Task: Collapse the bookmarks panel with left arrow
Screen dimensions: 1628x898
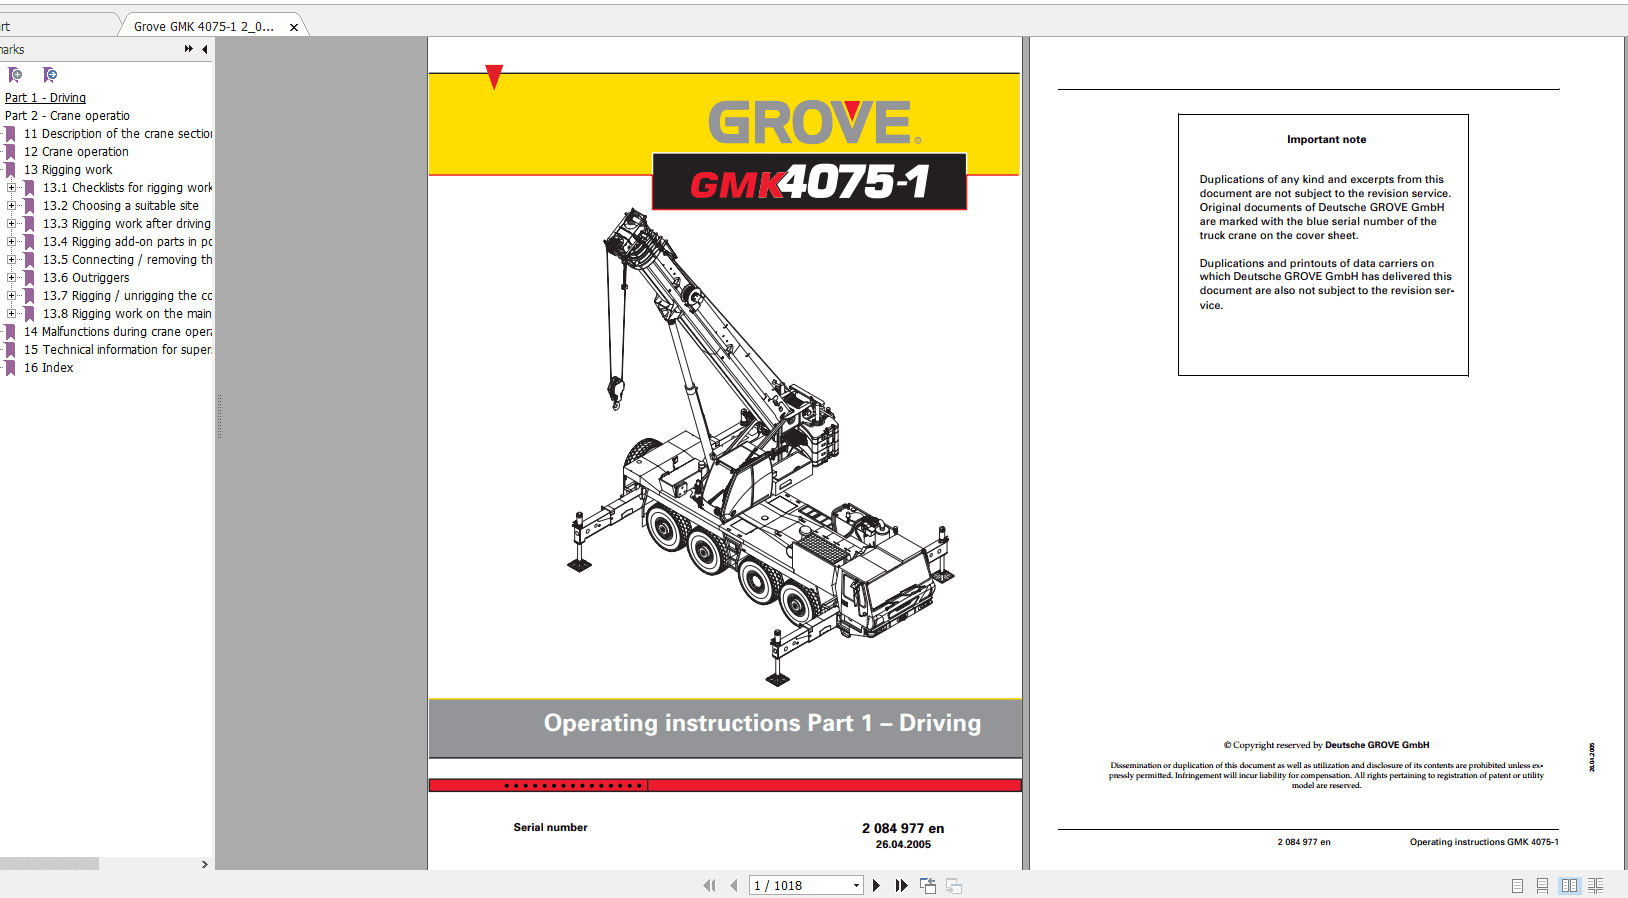Action: pos(204,49)
